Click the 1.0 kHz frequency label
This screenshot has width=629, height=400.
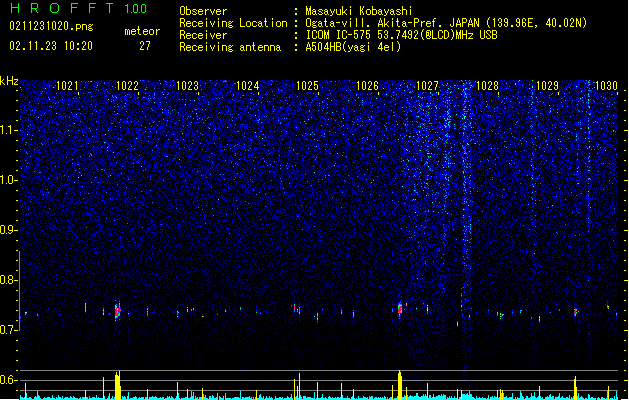point(9,180)
